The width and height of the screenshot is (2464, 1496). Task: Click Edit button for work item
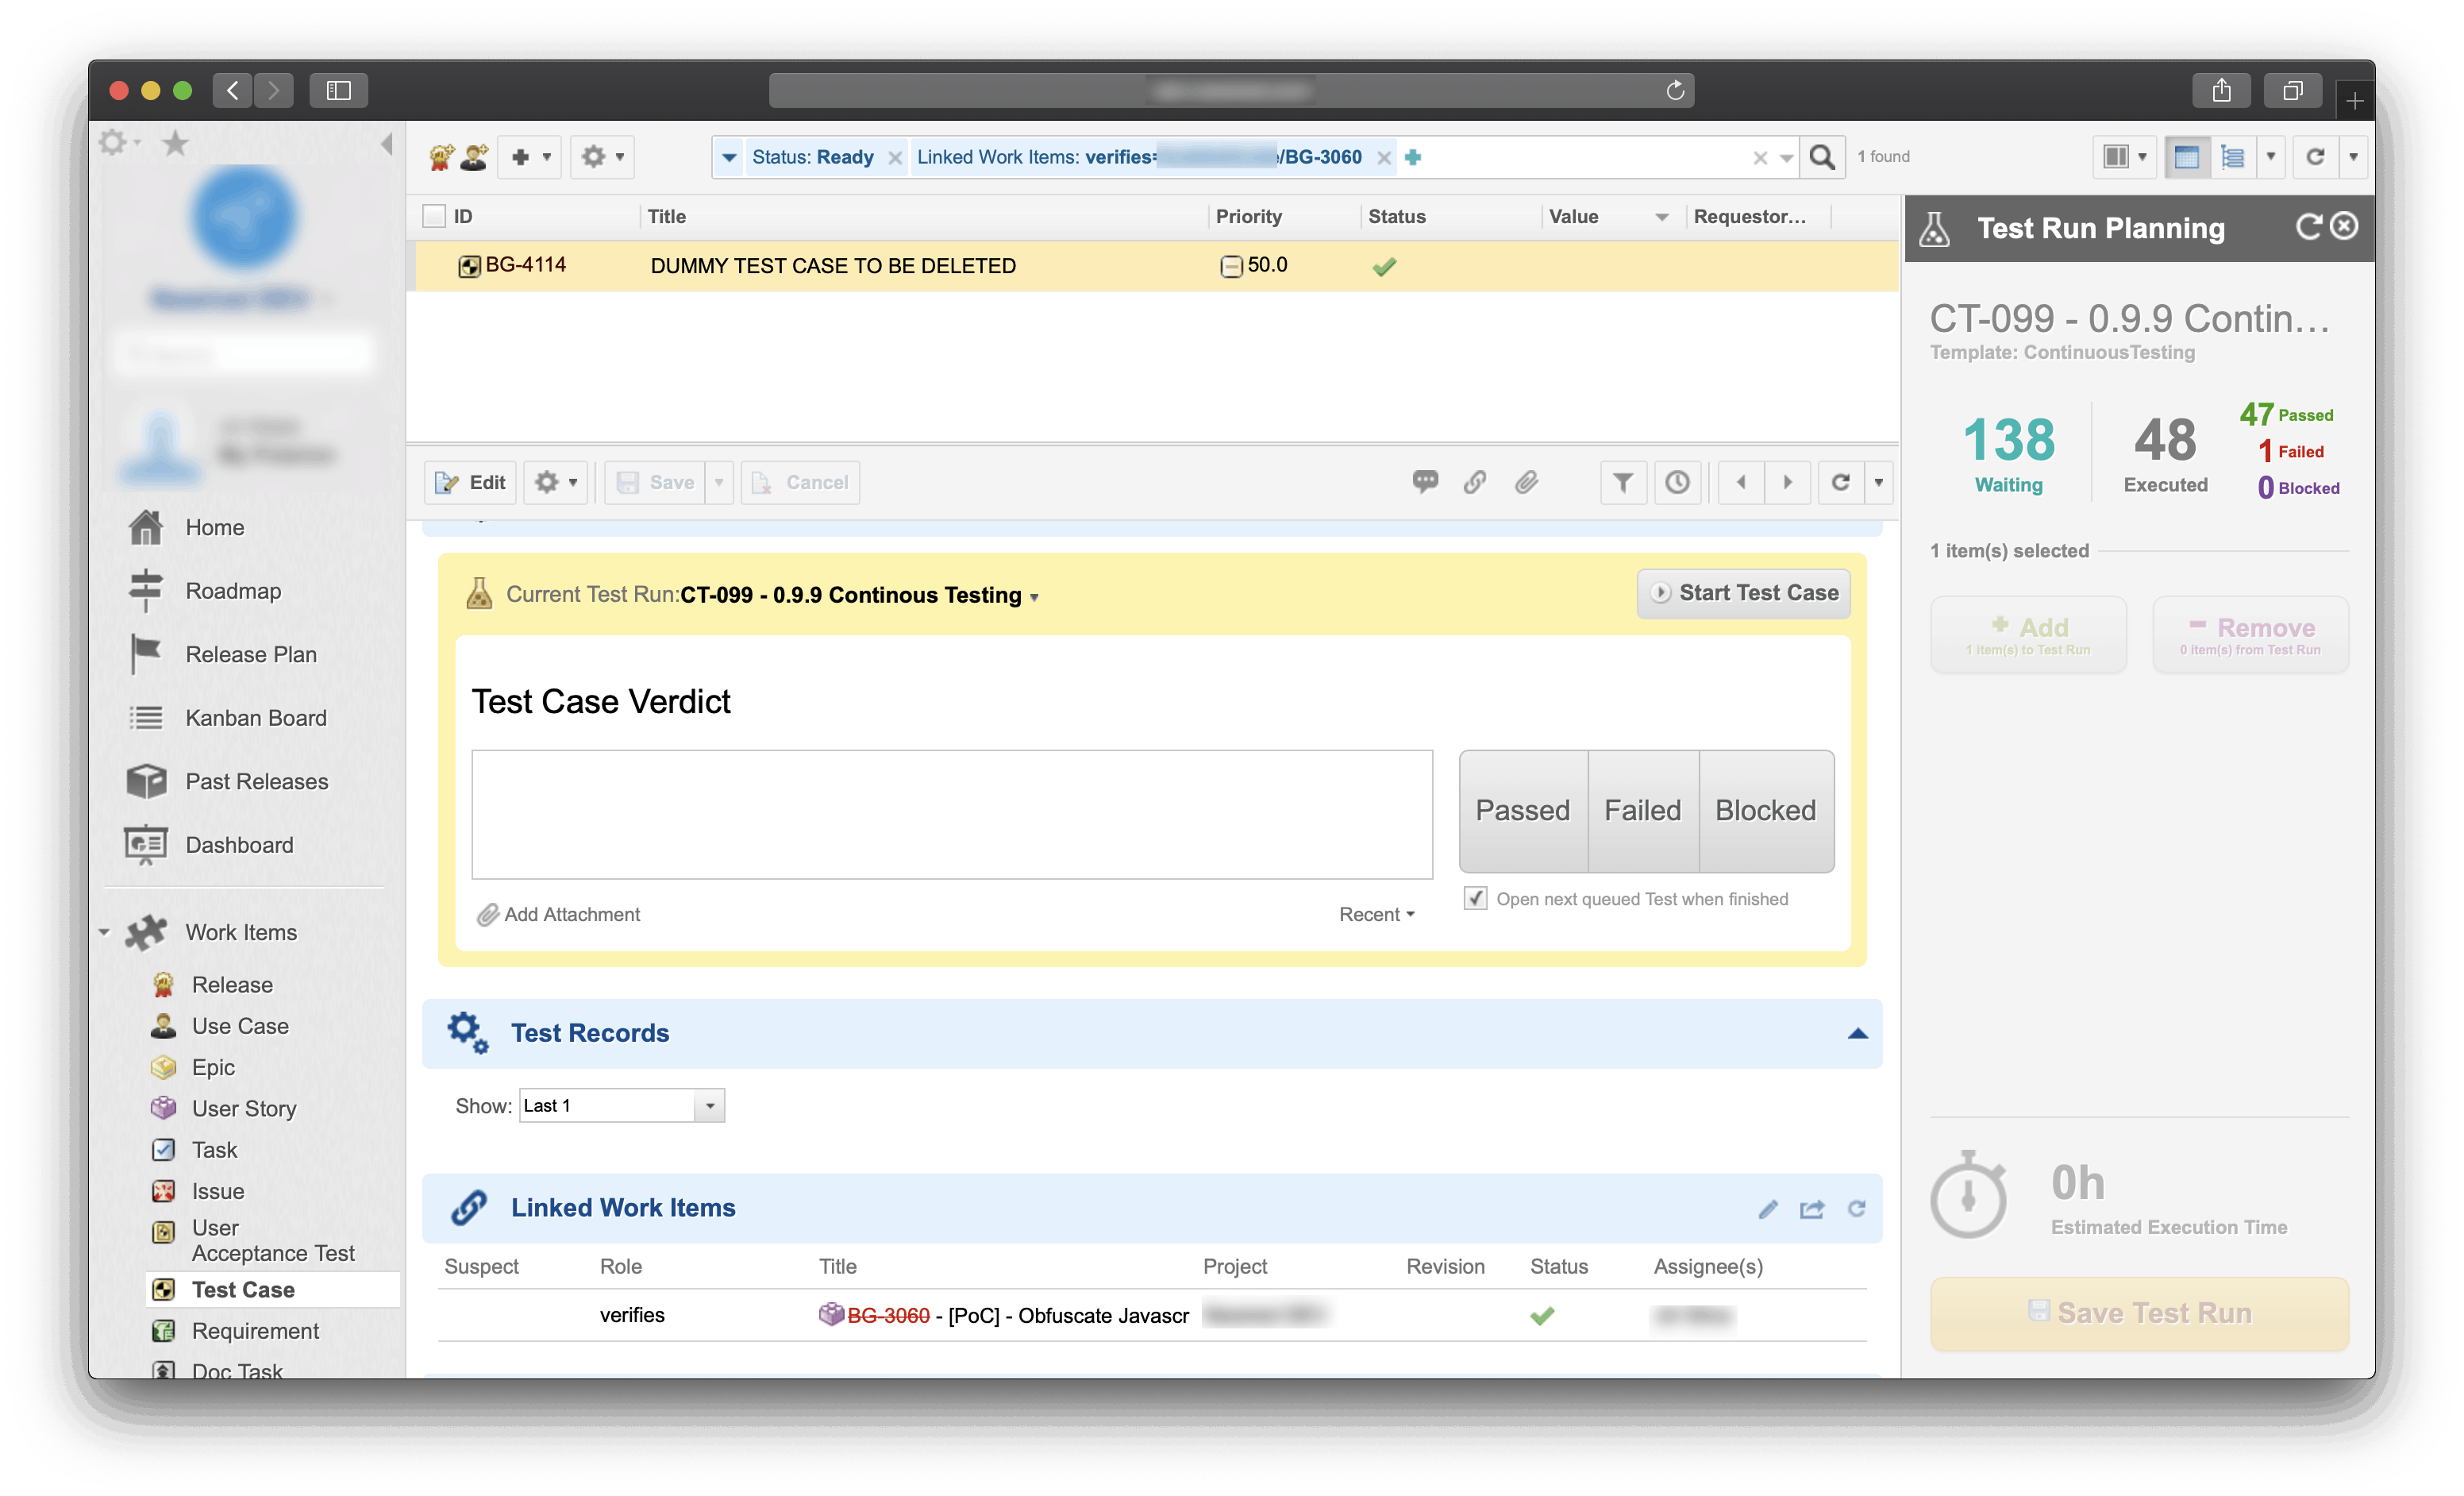[x=470, y=482]
